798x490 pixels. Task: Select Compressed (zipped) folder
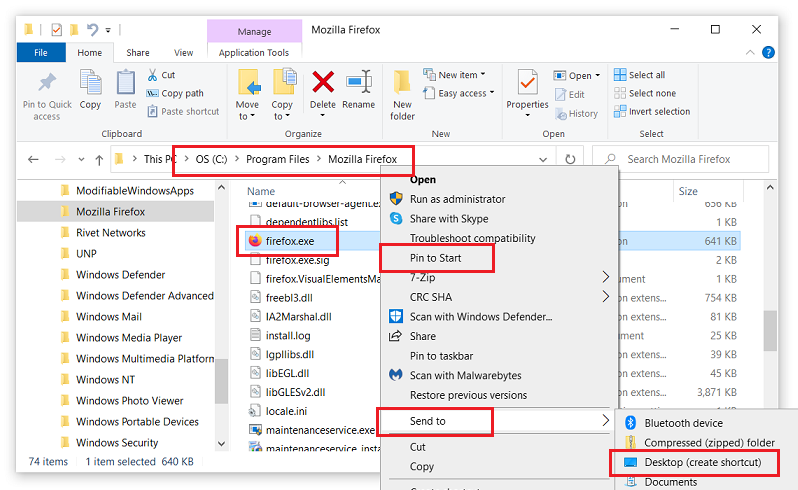click(x=709, y=443)
